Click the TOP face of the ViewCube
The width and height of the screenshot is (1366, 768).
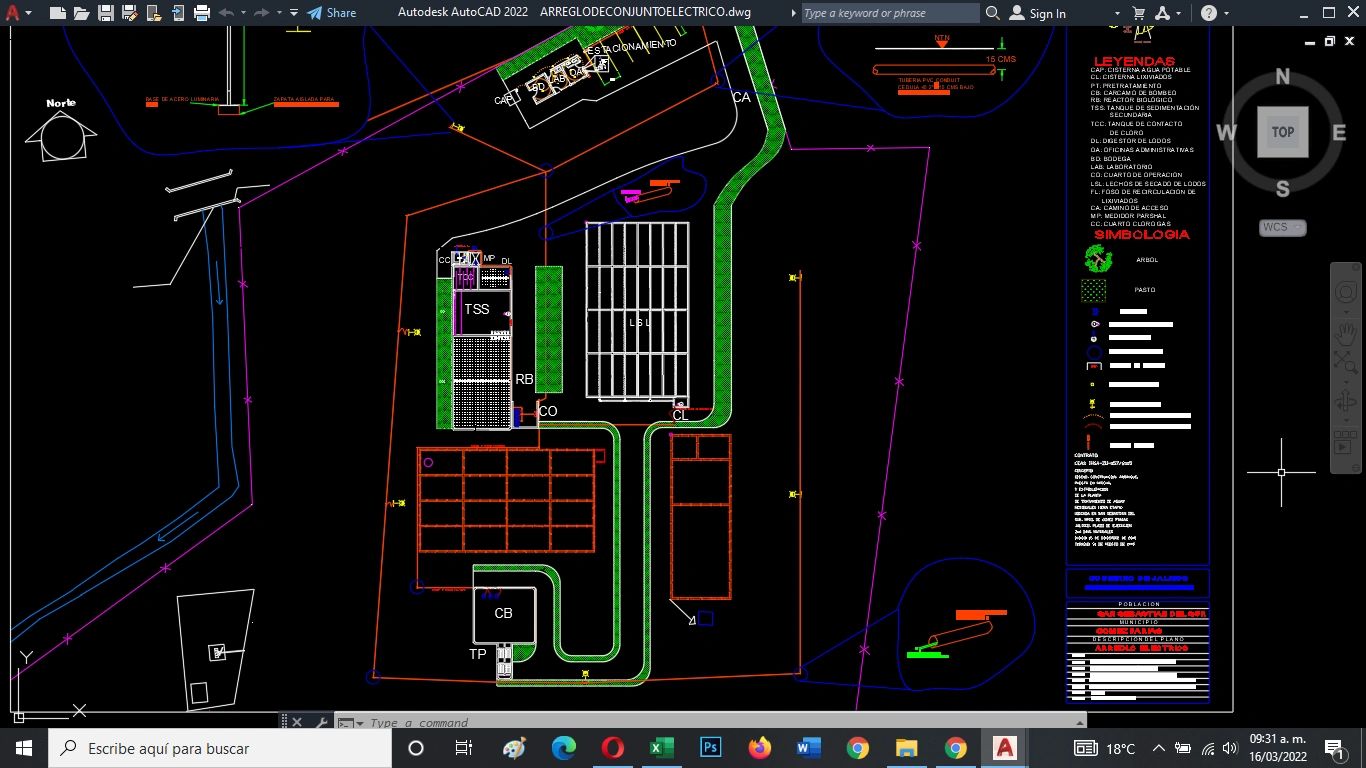coord(1282,132)
